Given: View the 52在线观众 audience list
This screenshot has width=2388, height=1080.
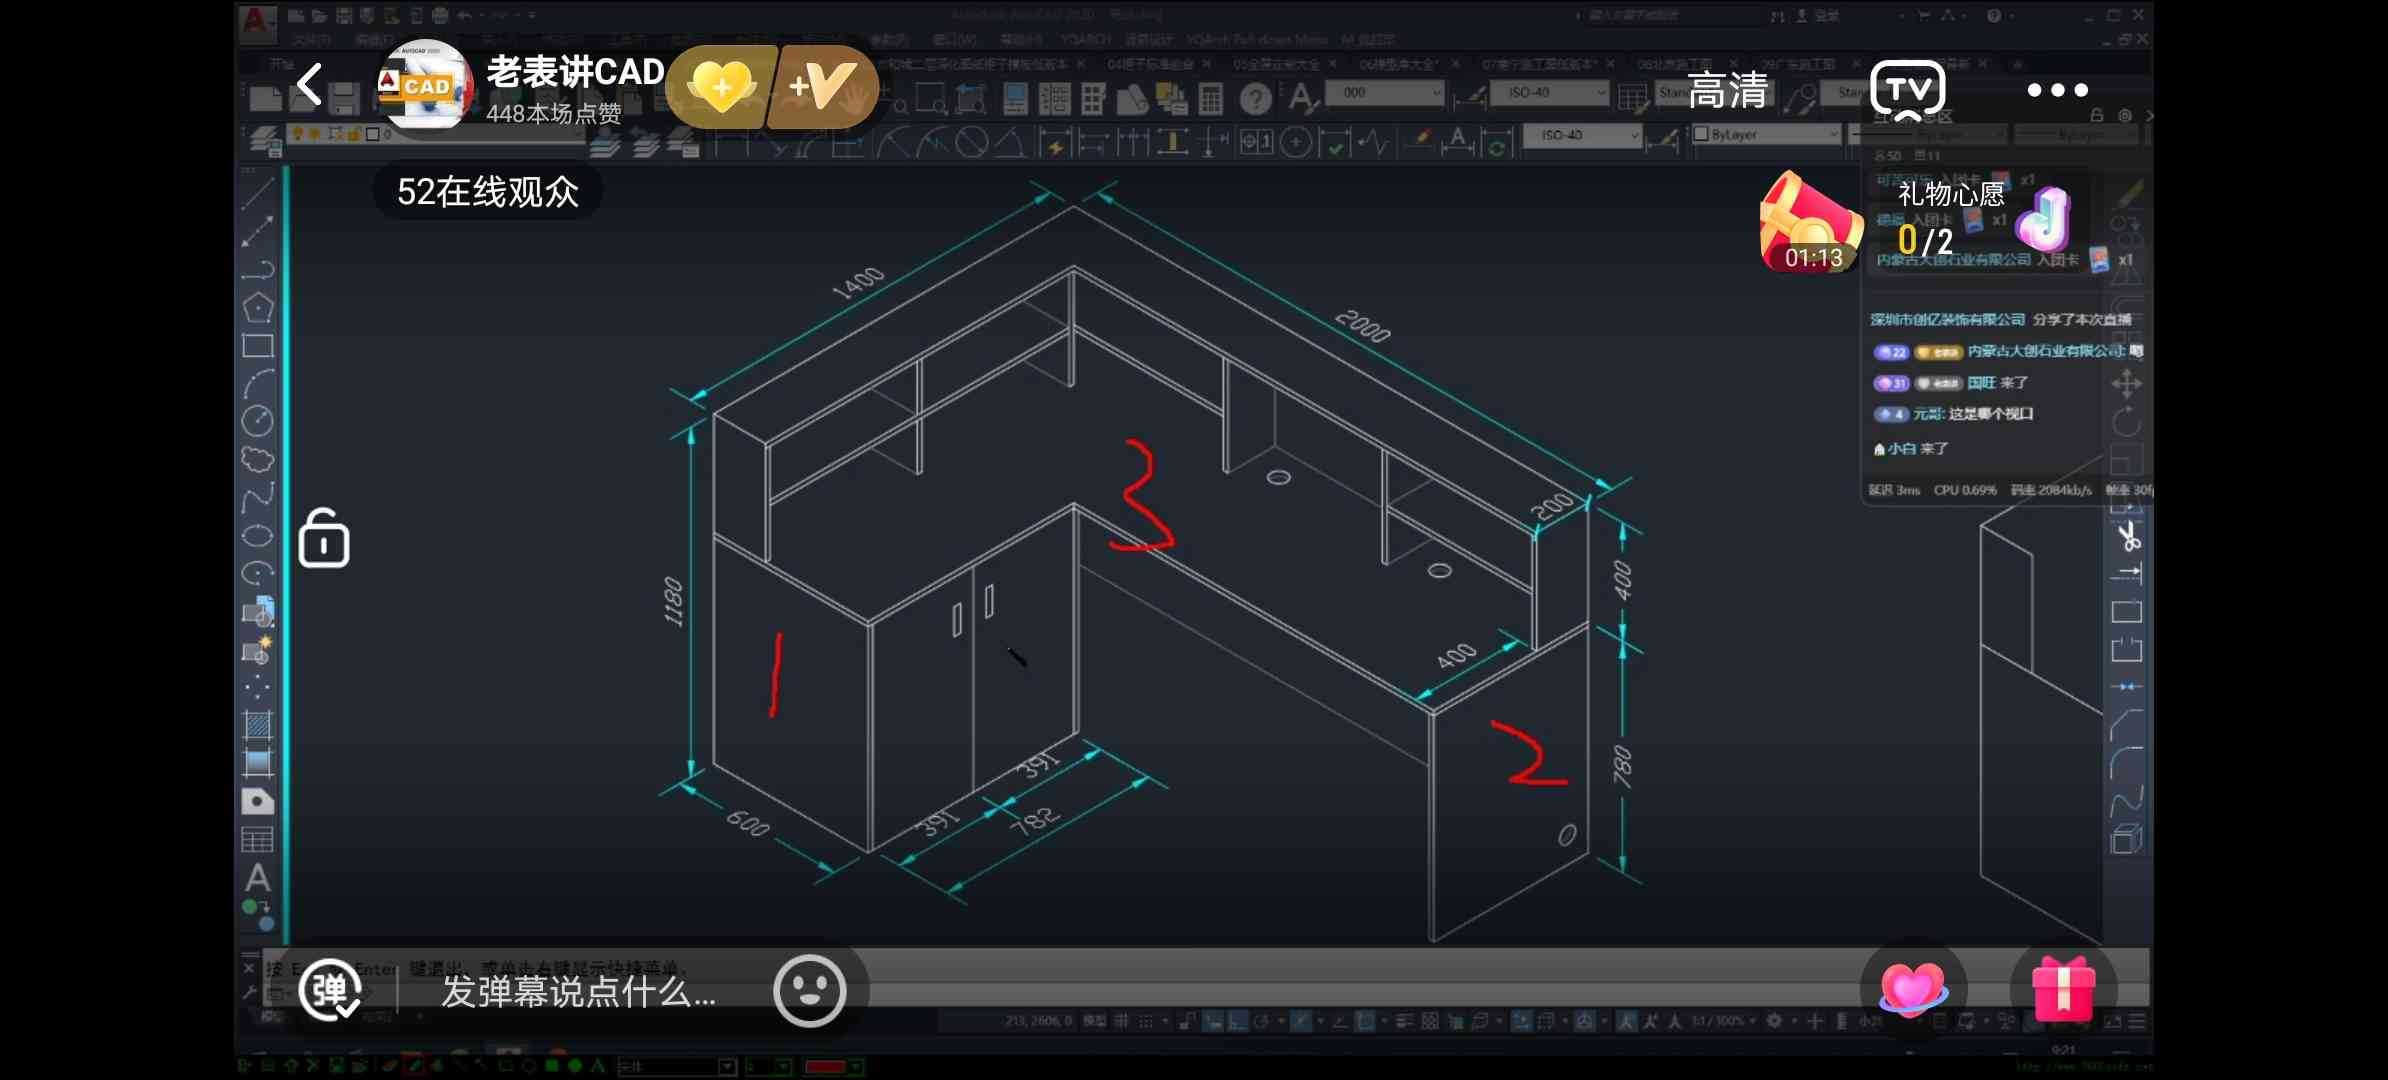Looking at the screenshot, I should coord(488,190).
